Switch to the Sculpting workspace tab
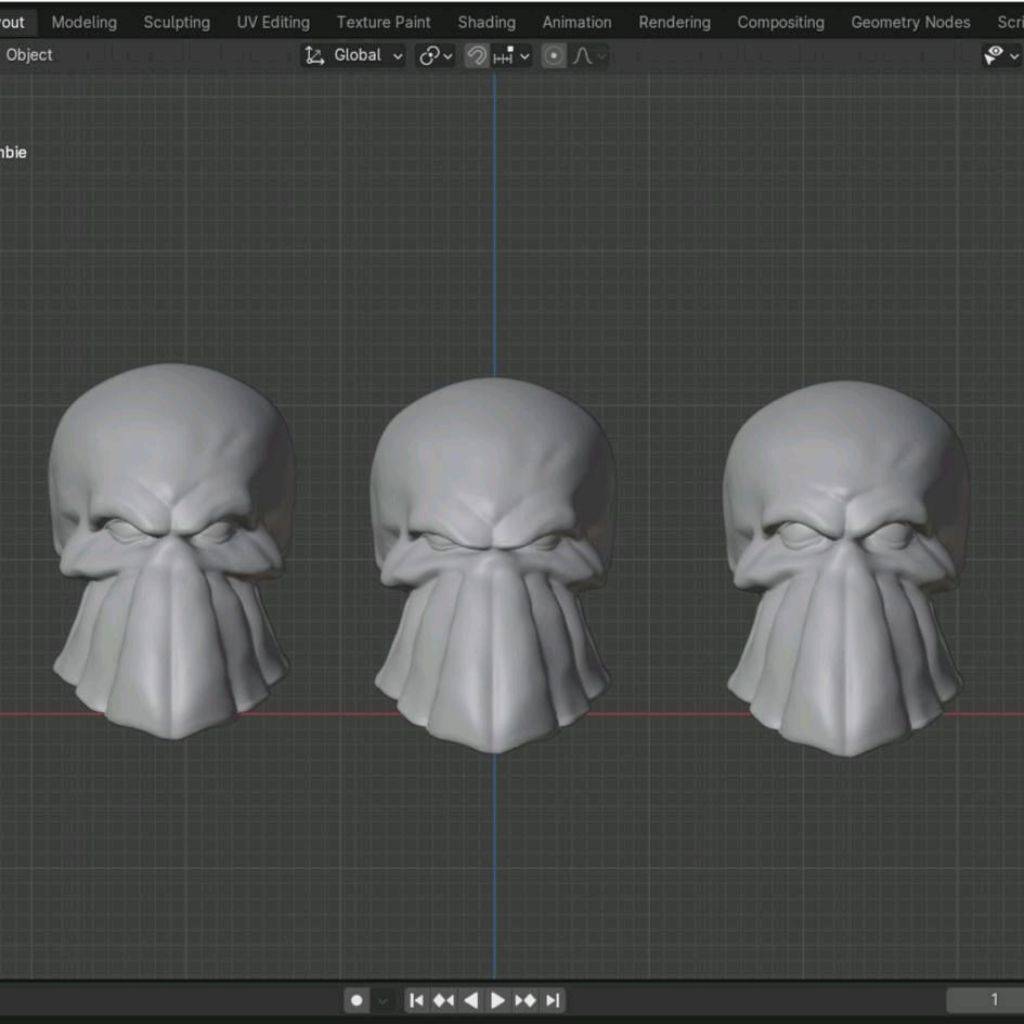This screenshot has height=1024, width=1024. point(176,22)
